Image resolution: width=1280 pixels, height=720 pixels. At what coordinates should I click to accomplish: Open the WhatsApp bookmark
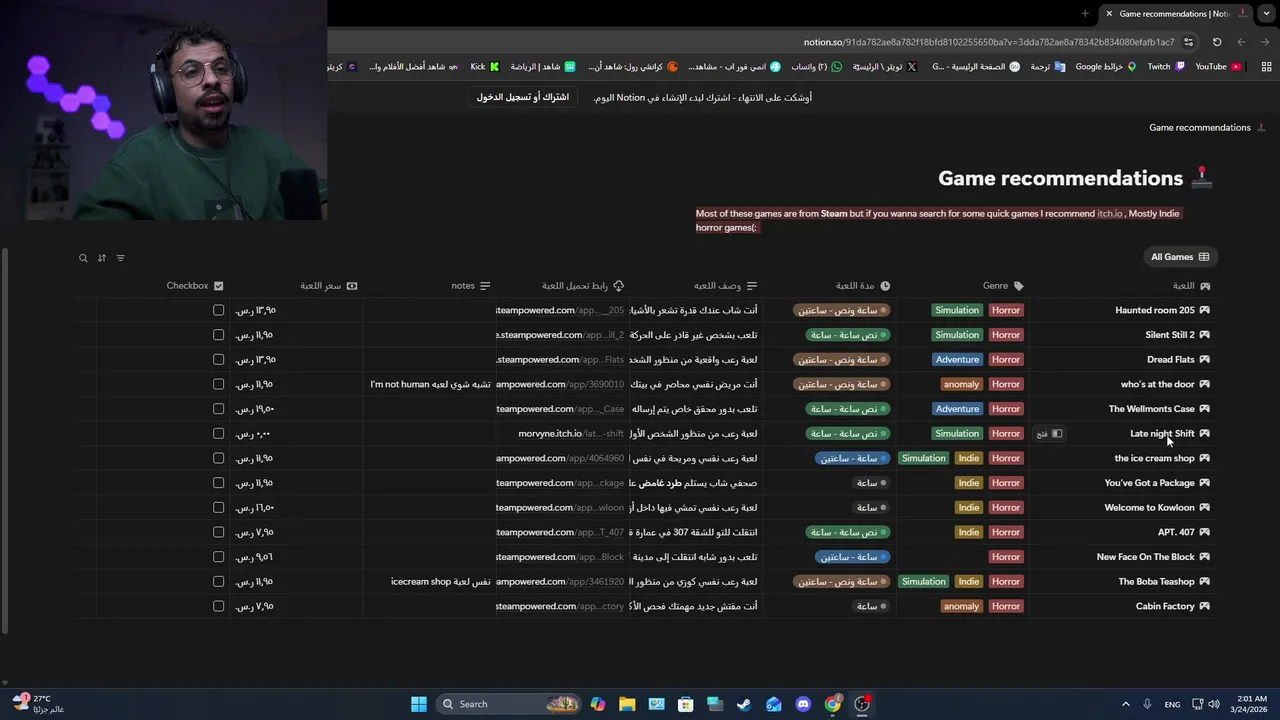[816, 67]
